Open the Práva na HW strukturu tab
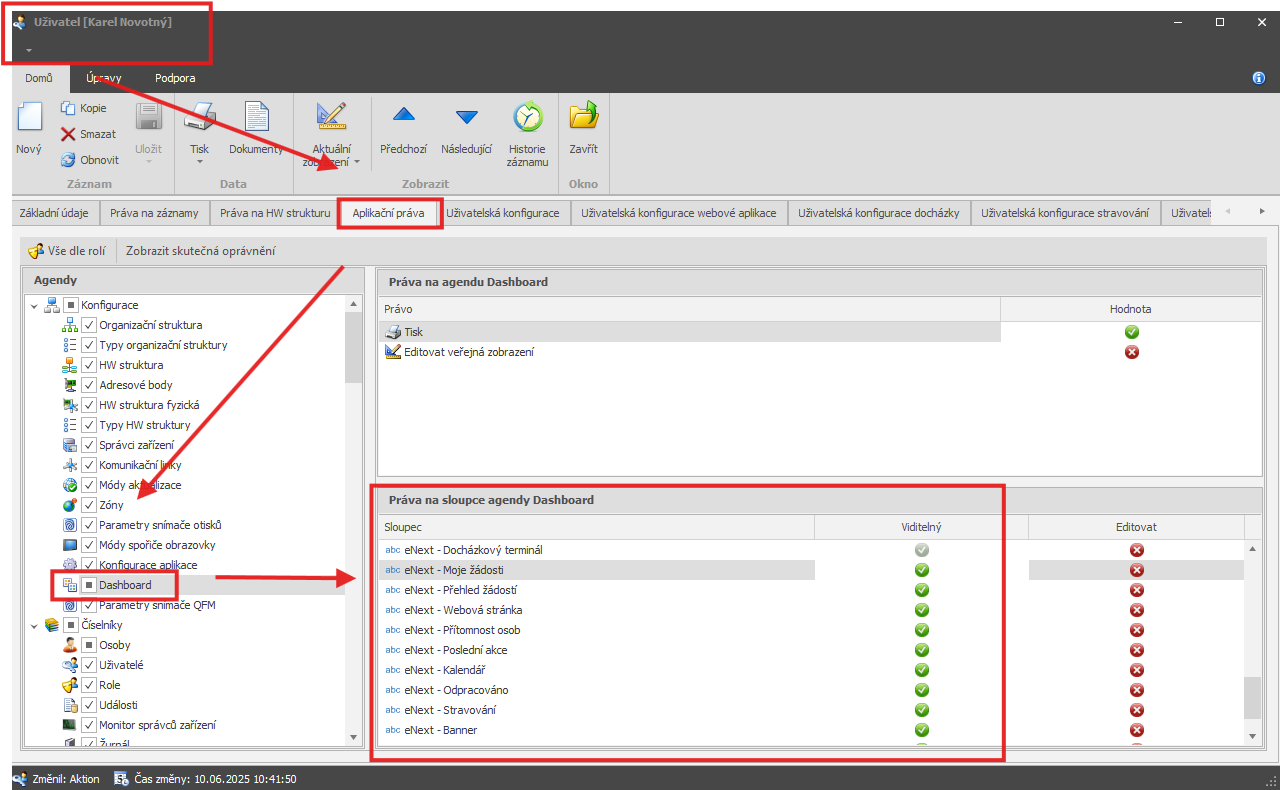Viewport: 1280px width, 790px height. [275, 213]
